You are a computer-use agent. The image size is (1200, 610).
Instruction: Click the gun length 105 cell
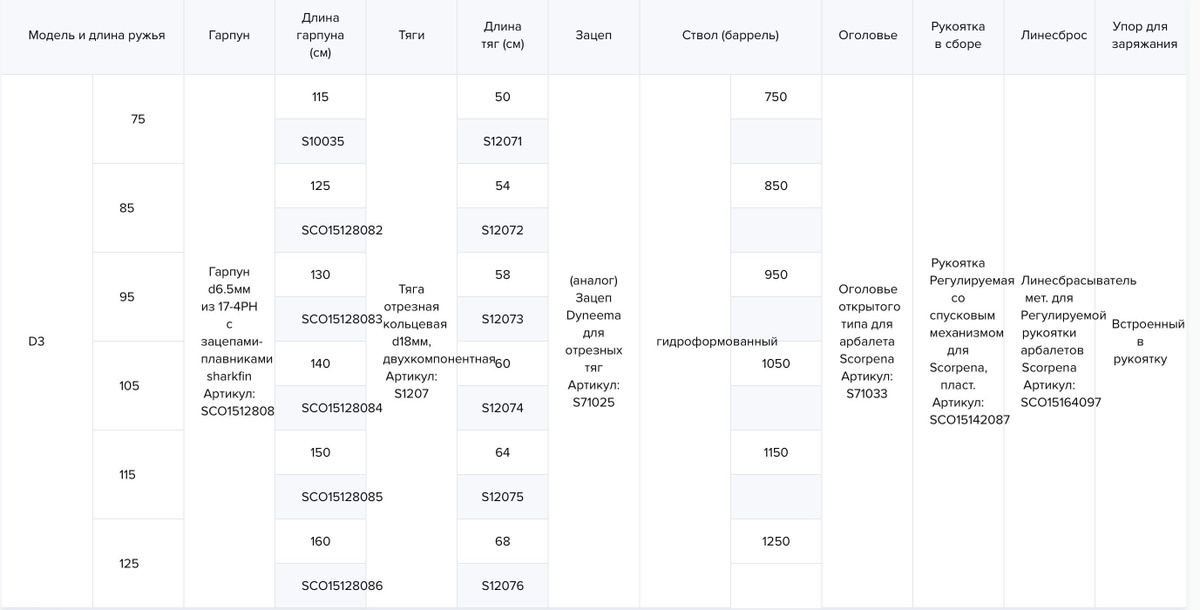point(138,386)
